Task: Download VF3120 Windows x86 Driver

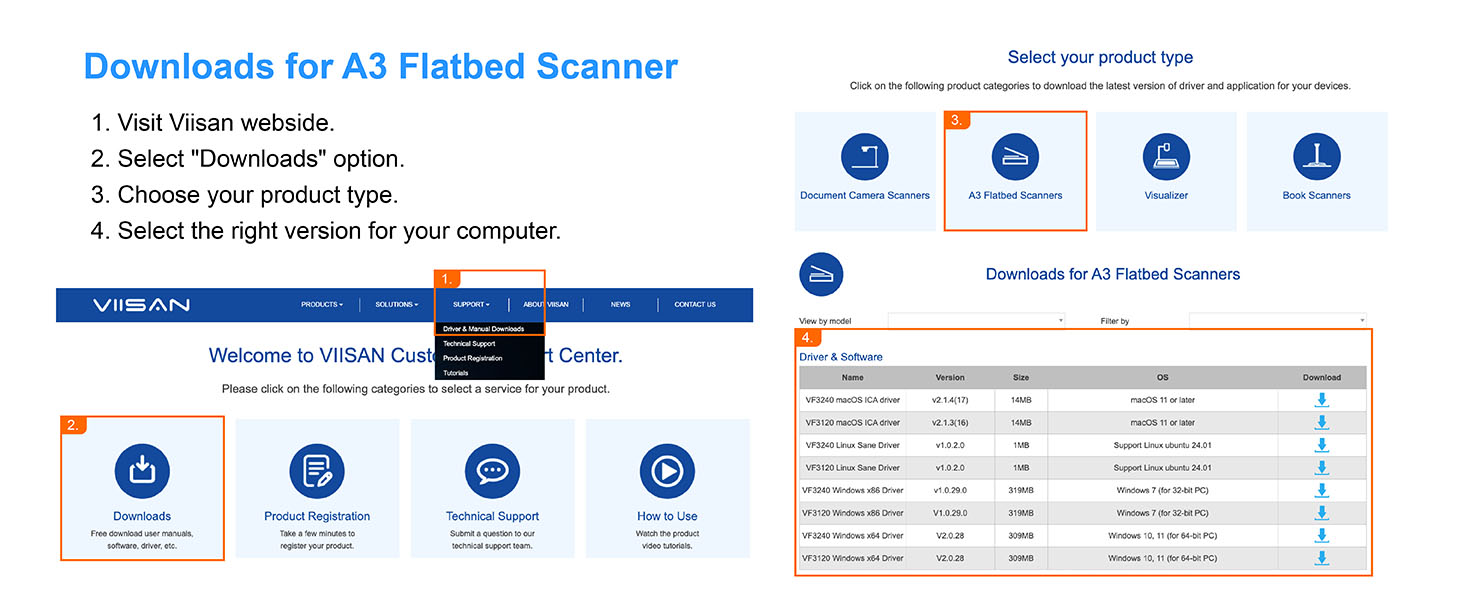Action: pyautogui.click(x=1322, y=513)
